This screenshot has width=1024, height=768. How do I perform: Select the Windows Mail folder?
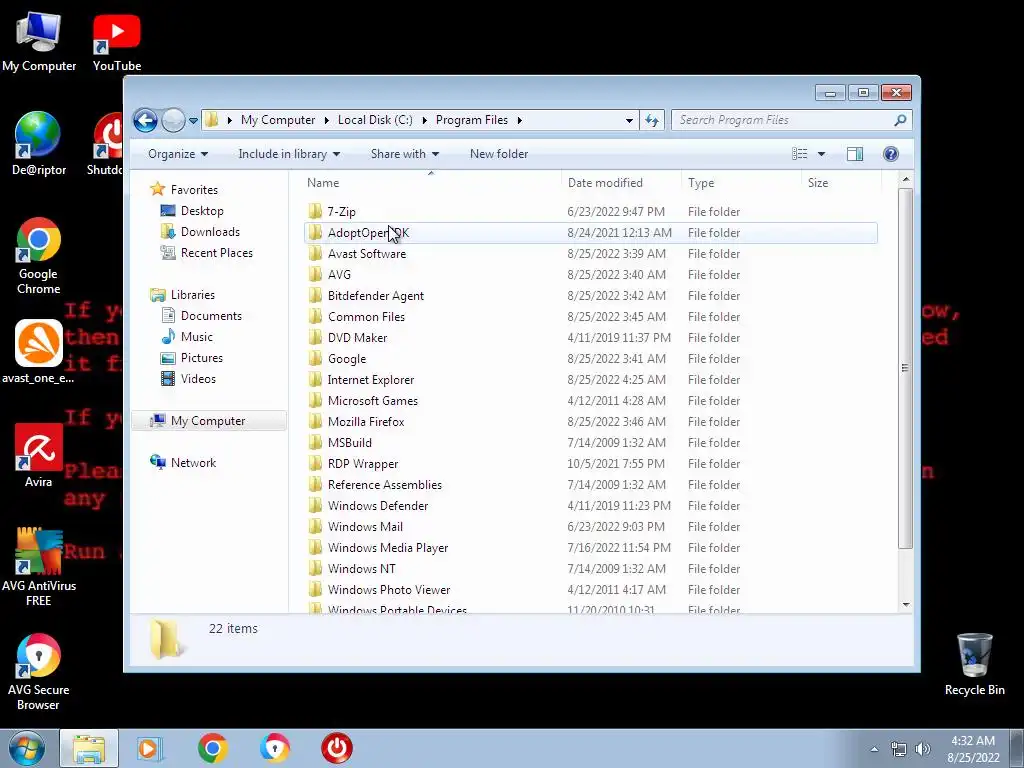[x=365, y=527]
